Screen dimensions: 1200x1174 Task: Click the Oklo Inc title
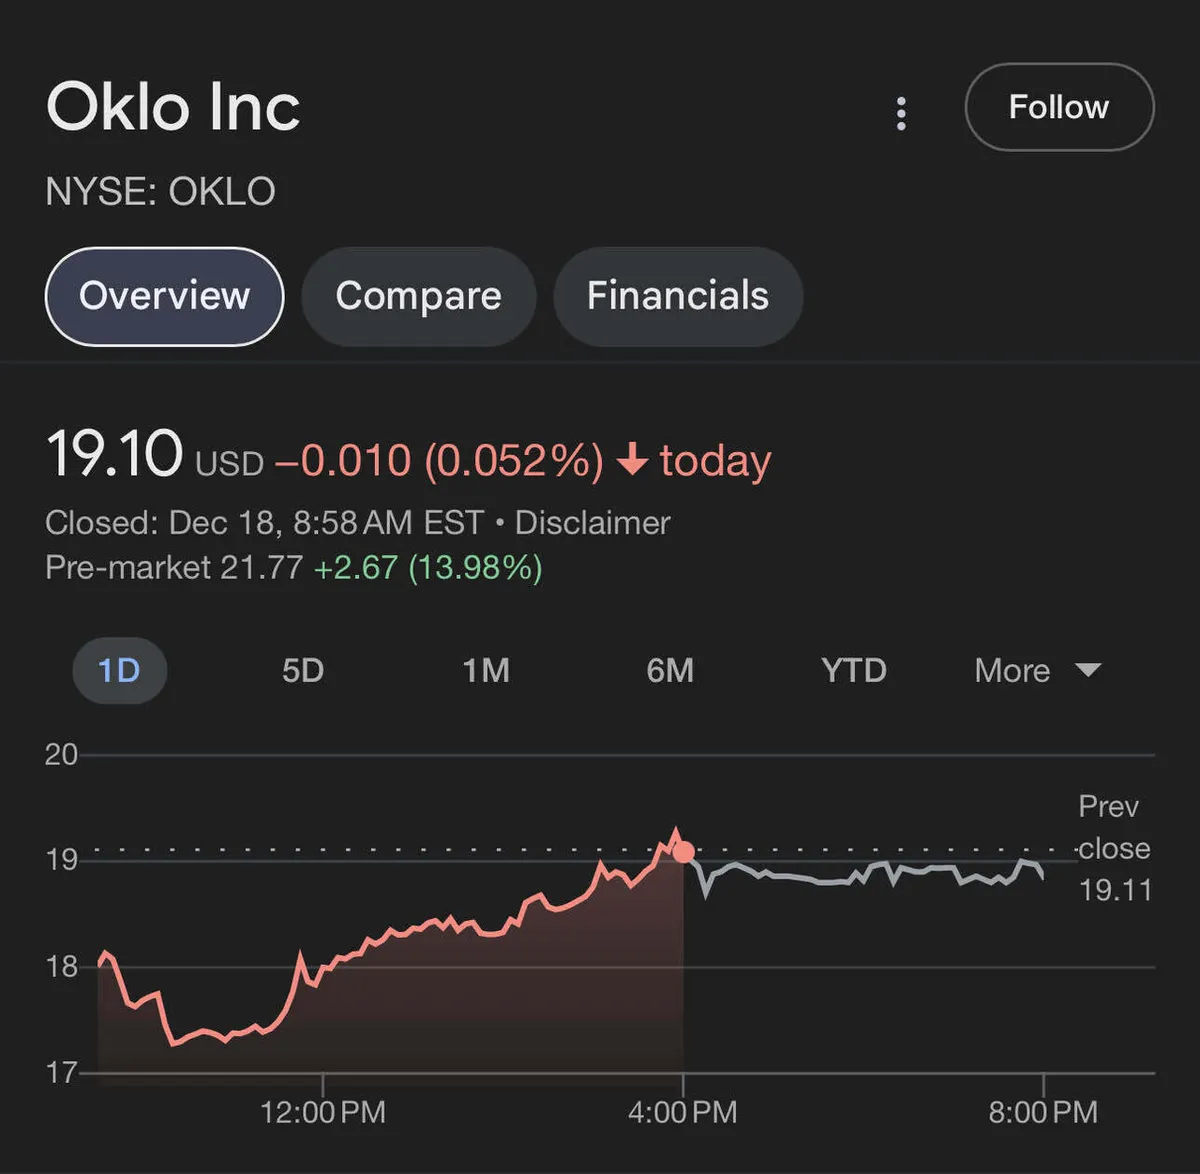[173, 107]
